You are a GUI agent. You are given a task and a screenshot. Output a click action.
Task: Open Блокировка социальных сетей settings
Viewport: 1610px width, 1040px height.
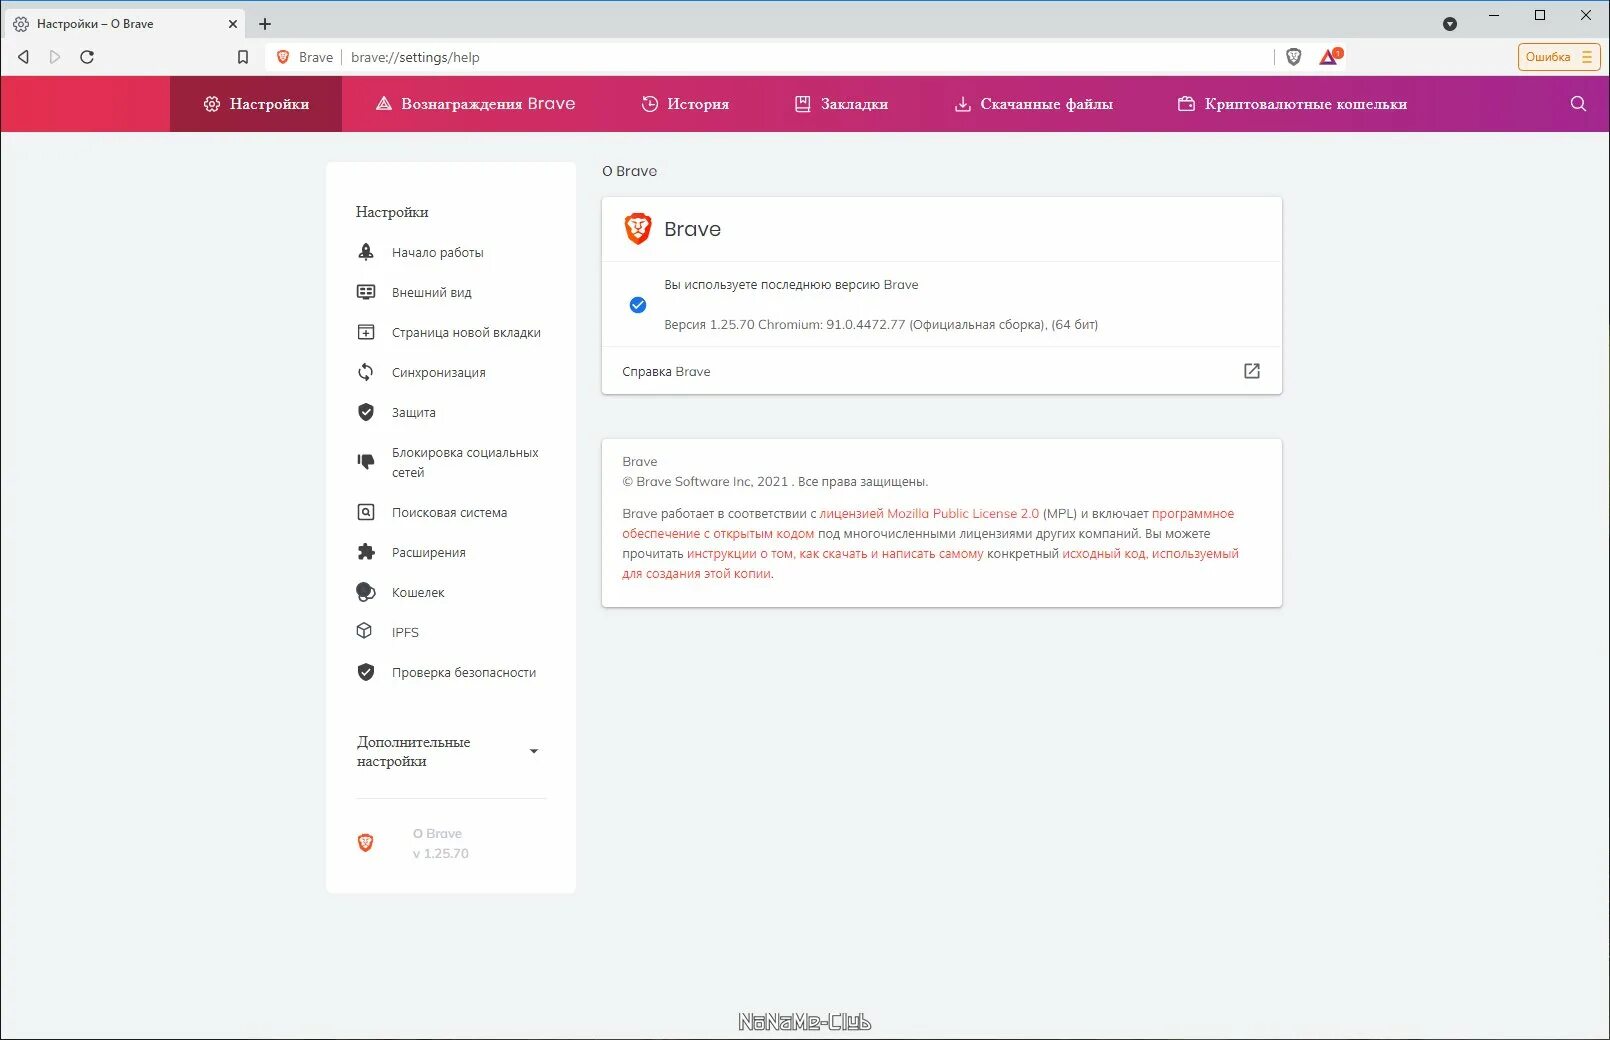[465, 462]
